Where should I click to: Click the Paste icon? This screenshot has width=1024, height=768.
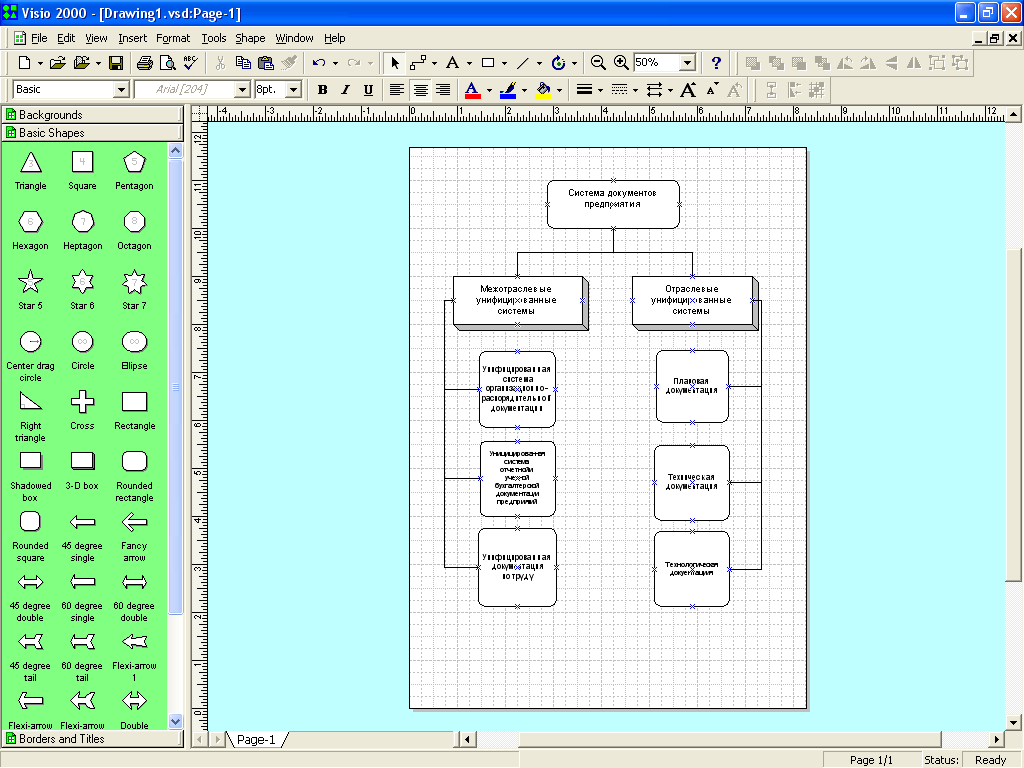pyautogui.click(x=266, y=63)
